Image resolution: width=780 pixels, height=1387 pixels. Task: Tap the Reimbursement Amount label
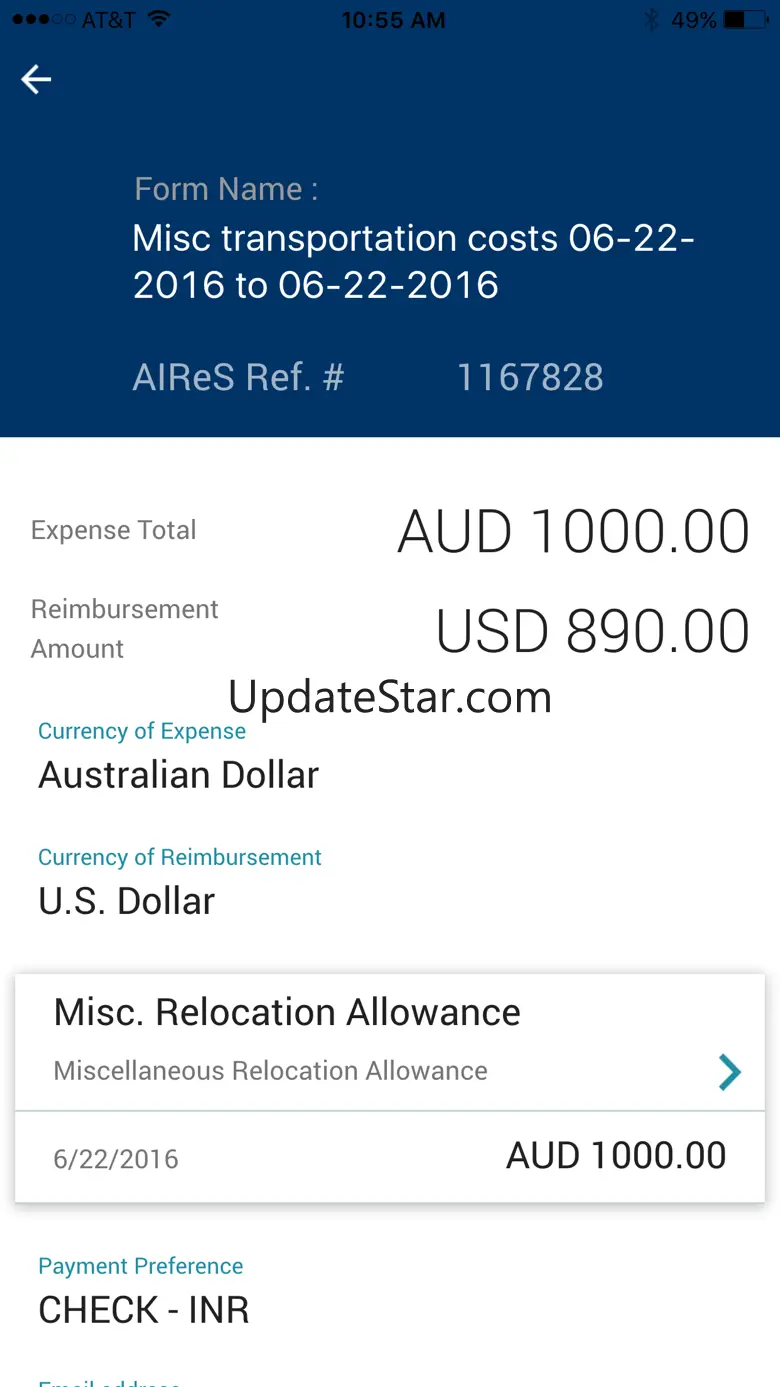click(x=124, y=629)
